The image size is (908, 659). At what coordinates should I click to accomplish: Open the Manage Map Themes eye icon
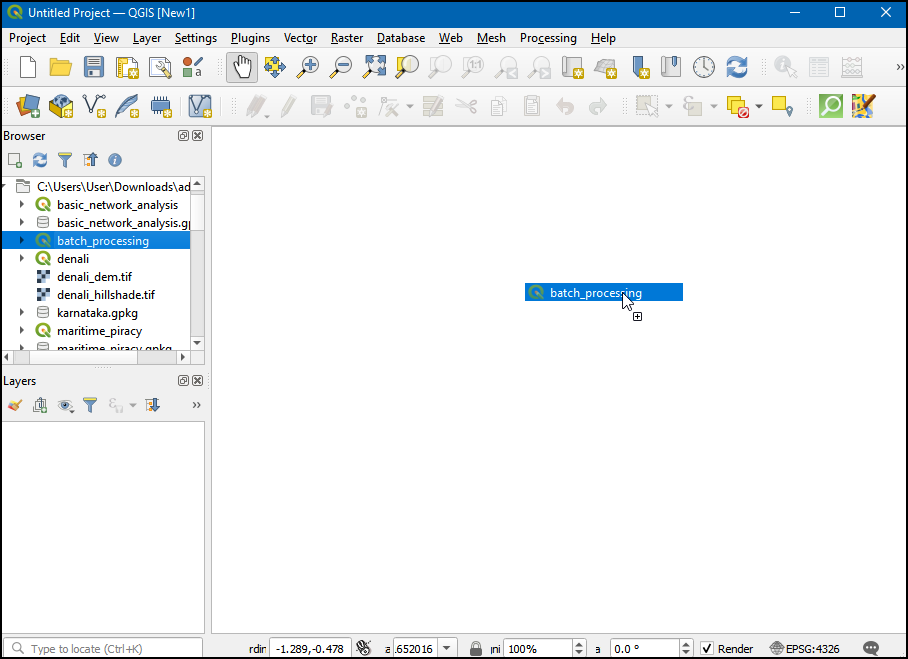pos(65,405)
